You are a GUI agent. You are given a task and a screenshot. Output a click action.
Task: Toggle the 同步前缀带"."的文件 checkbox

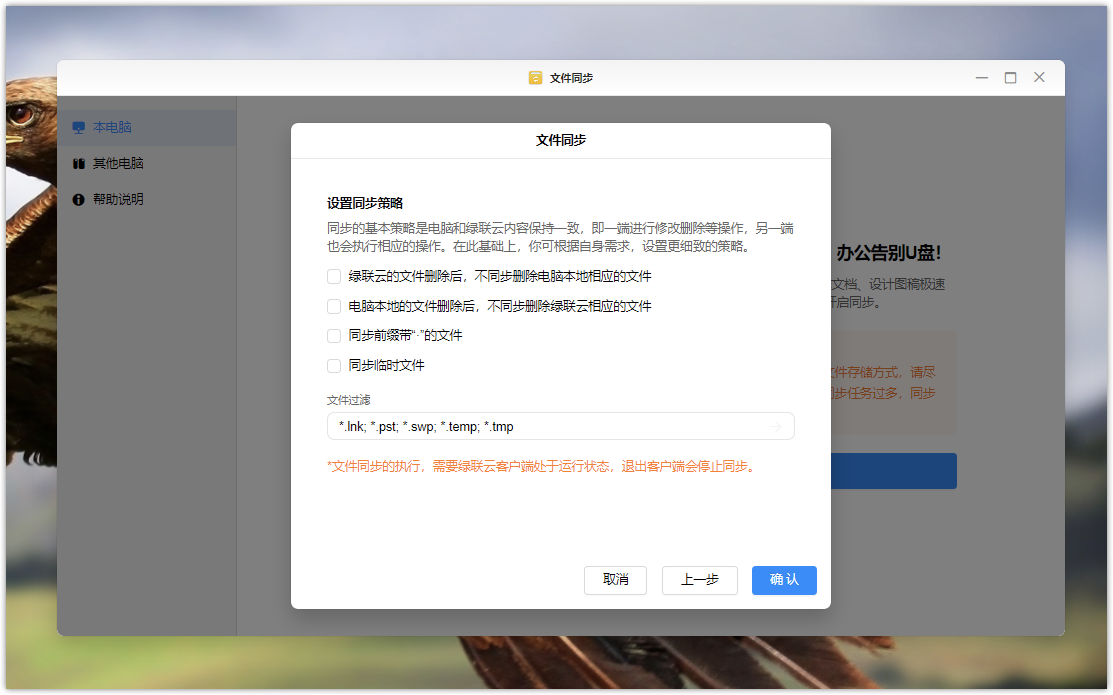[334, 336]
